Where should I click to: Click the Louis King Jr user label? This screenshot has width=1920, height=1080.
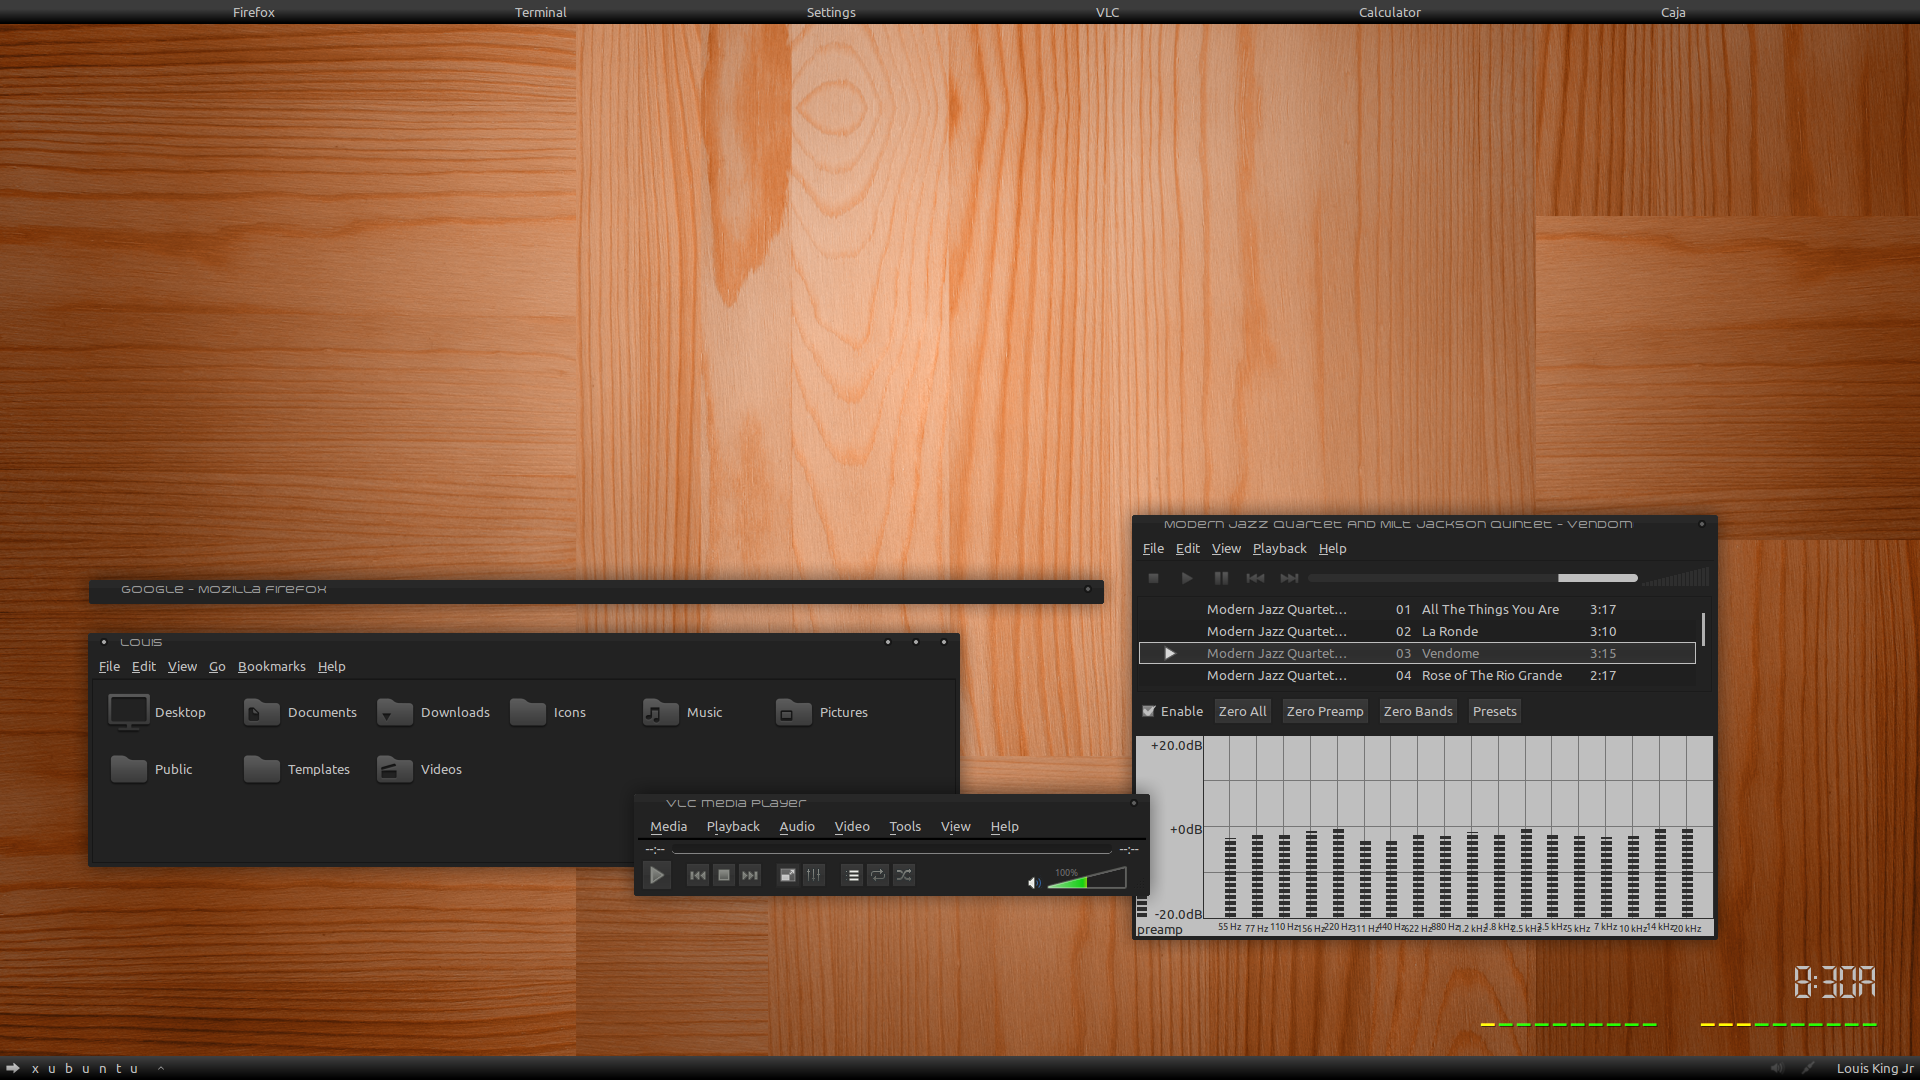pos(1874,1068)
